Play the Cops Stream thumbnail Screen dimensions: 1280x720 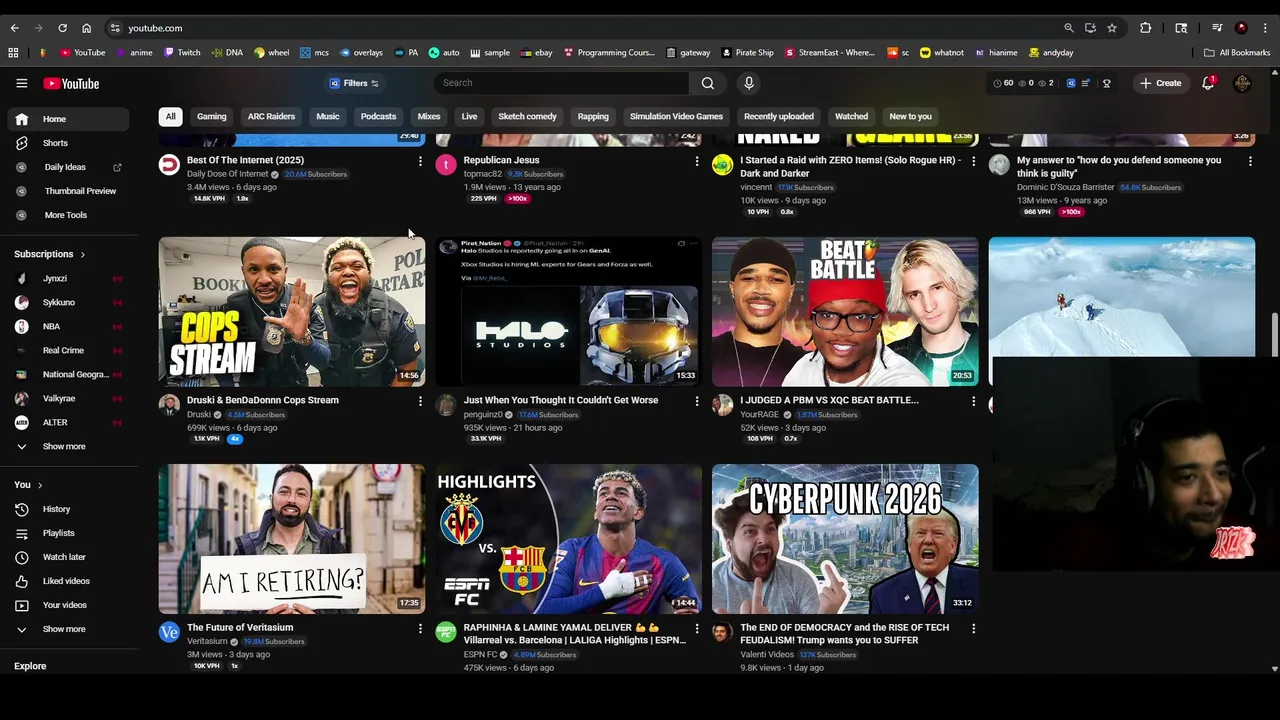click(x=292, y=311)
